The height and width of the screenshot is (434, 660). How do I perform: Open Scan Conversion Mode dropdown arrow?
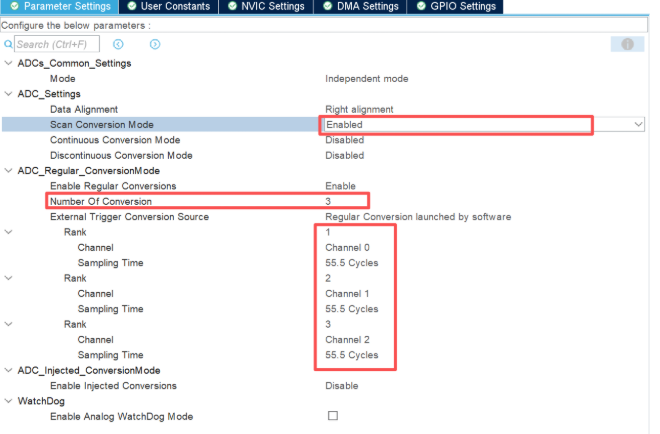coord(638,125)
